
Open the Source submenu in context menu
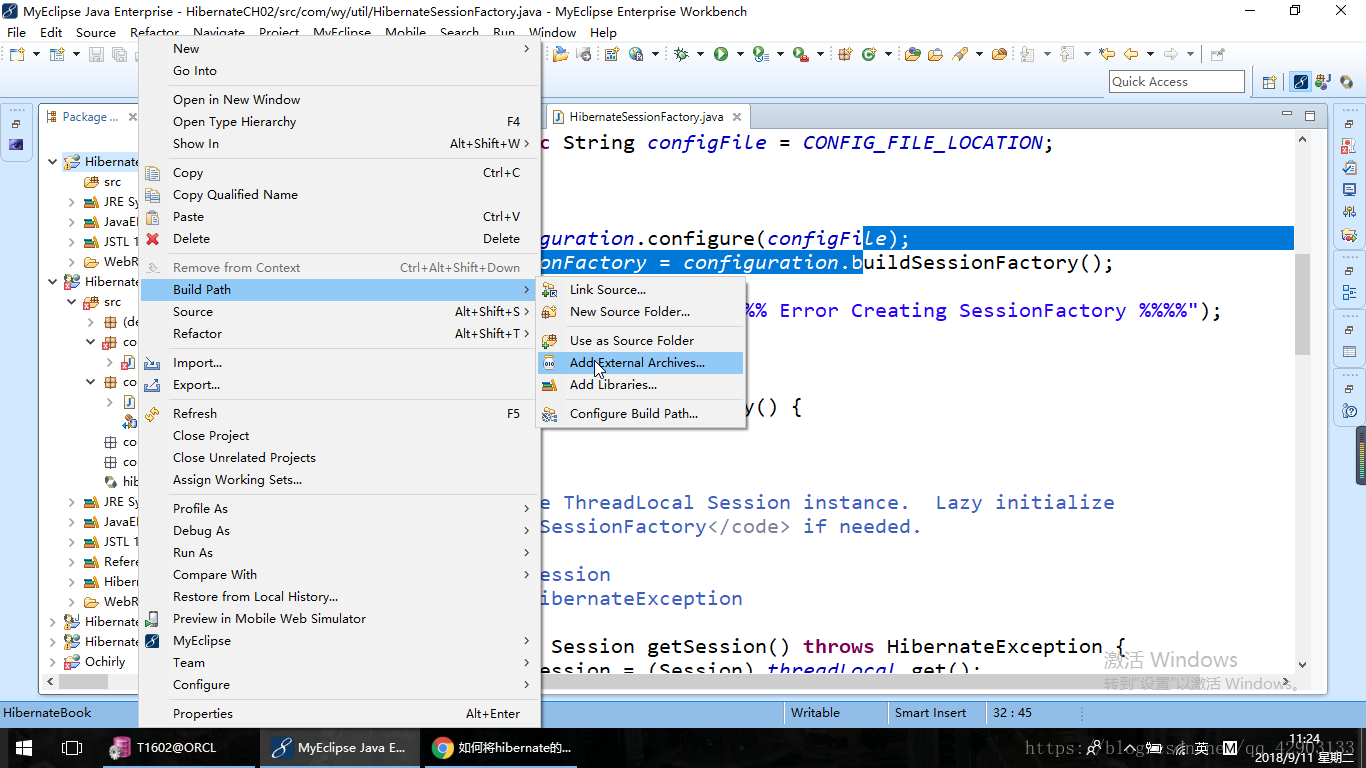click(x=339, y=312)
